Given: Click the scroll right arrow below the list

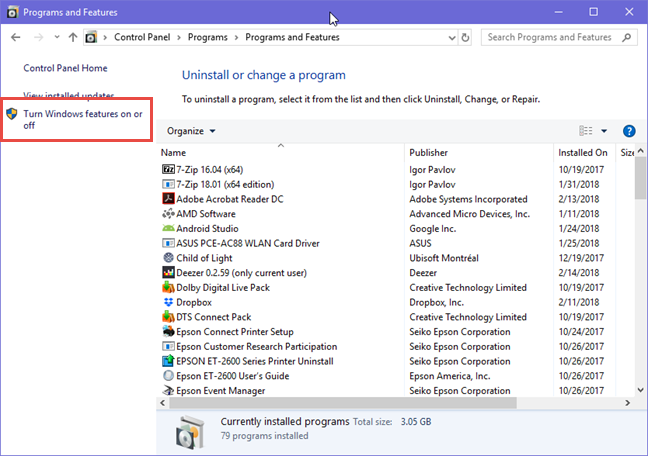Looking at the screenshot, I should (x=627, y=403).
